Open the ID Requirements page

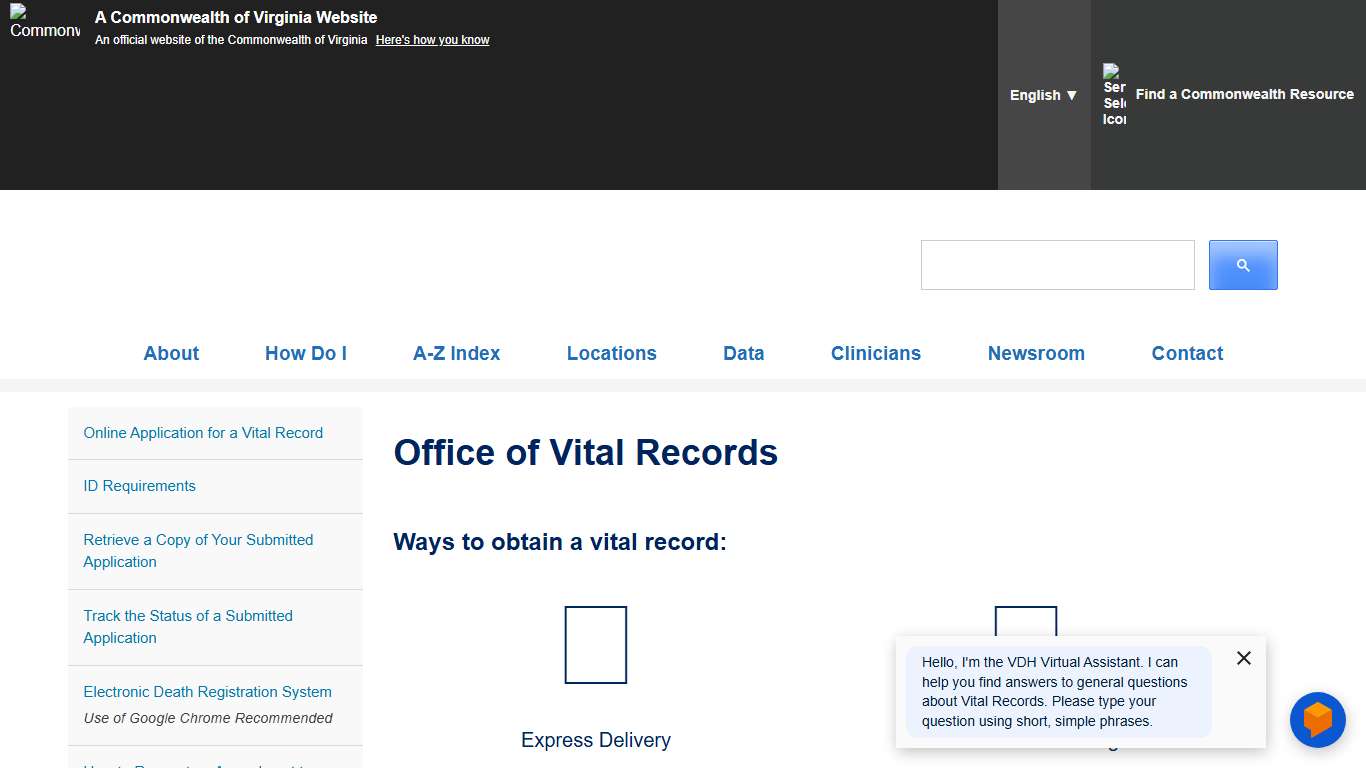pos(139,485)
